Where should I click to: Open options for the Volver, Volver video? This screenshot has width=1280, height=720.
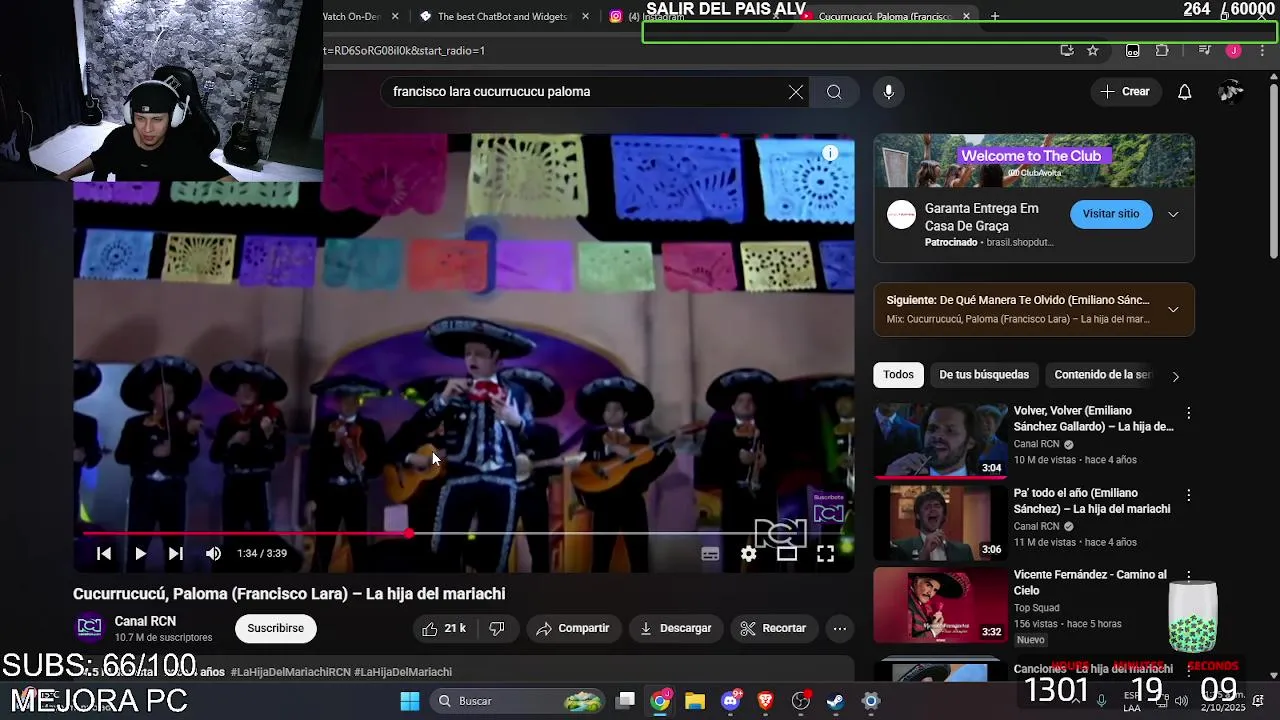(1188, 413)
